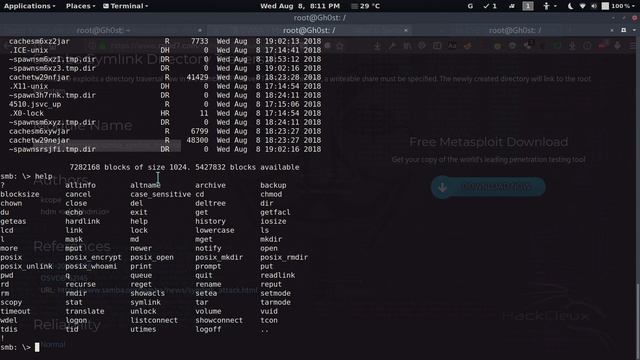The image size is (640, 360).
Task: Click the .ICE-unix directory entry
Action: tap(29, 50)
